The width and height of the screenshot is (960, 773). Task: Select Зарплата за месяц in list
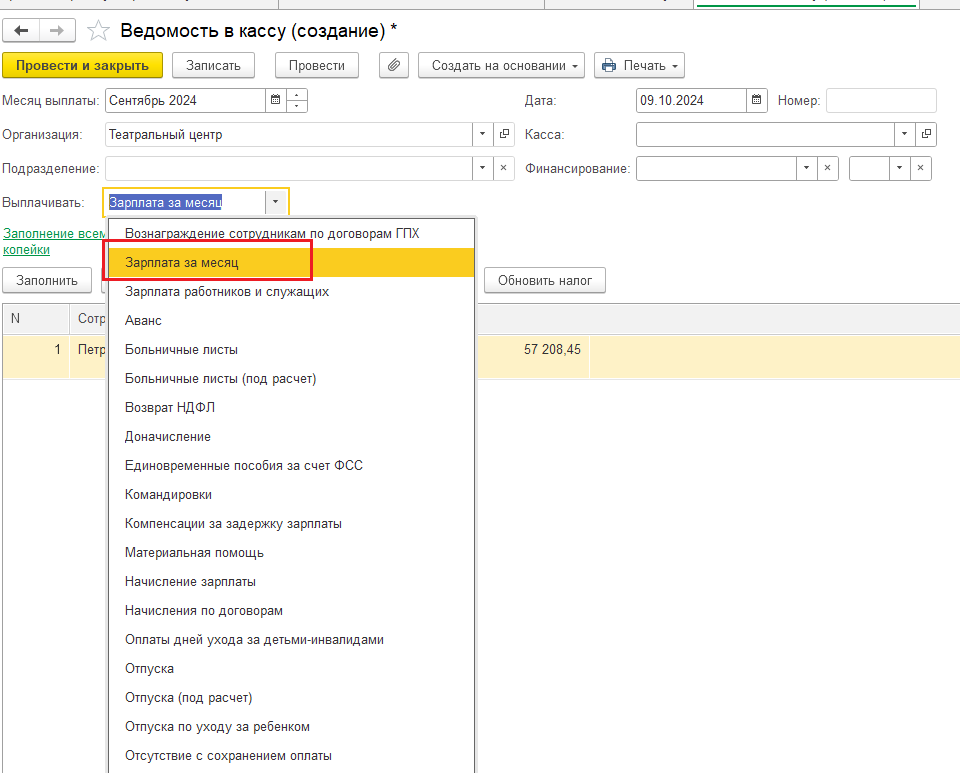[291, 263]
